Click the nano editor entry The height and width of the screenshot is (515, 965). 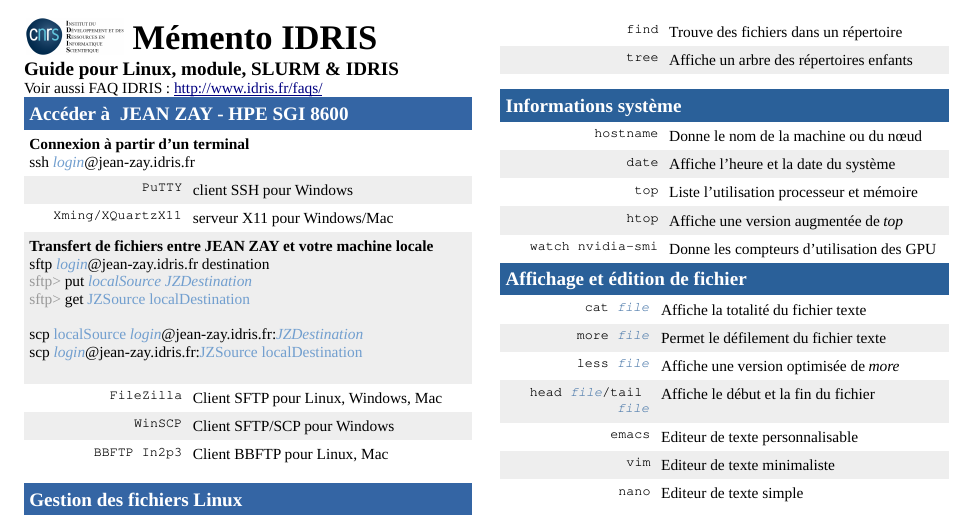633,491
